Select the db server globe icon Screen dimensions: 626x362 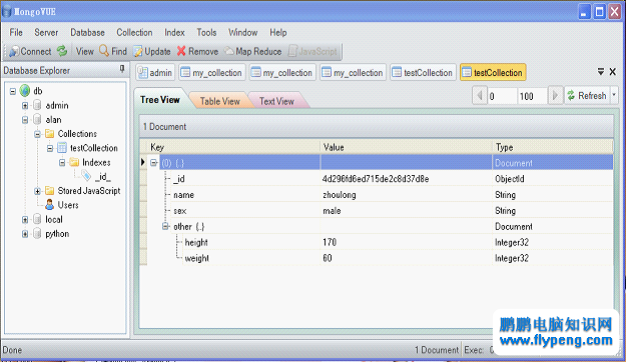pyautogui.click(x=25, y=91)
